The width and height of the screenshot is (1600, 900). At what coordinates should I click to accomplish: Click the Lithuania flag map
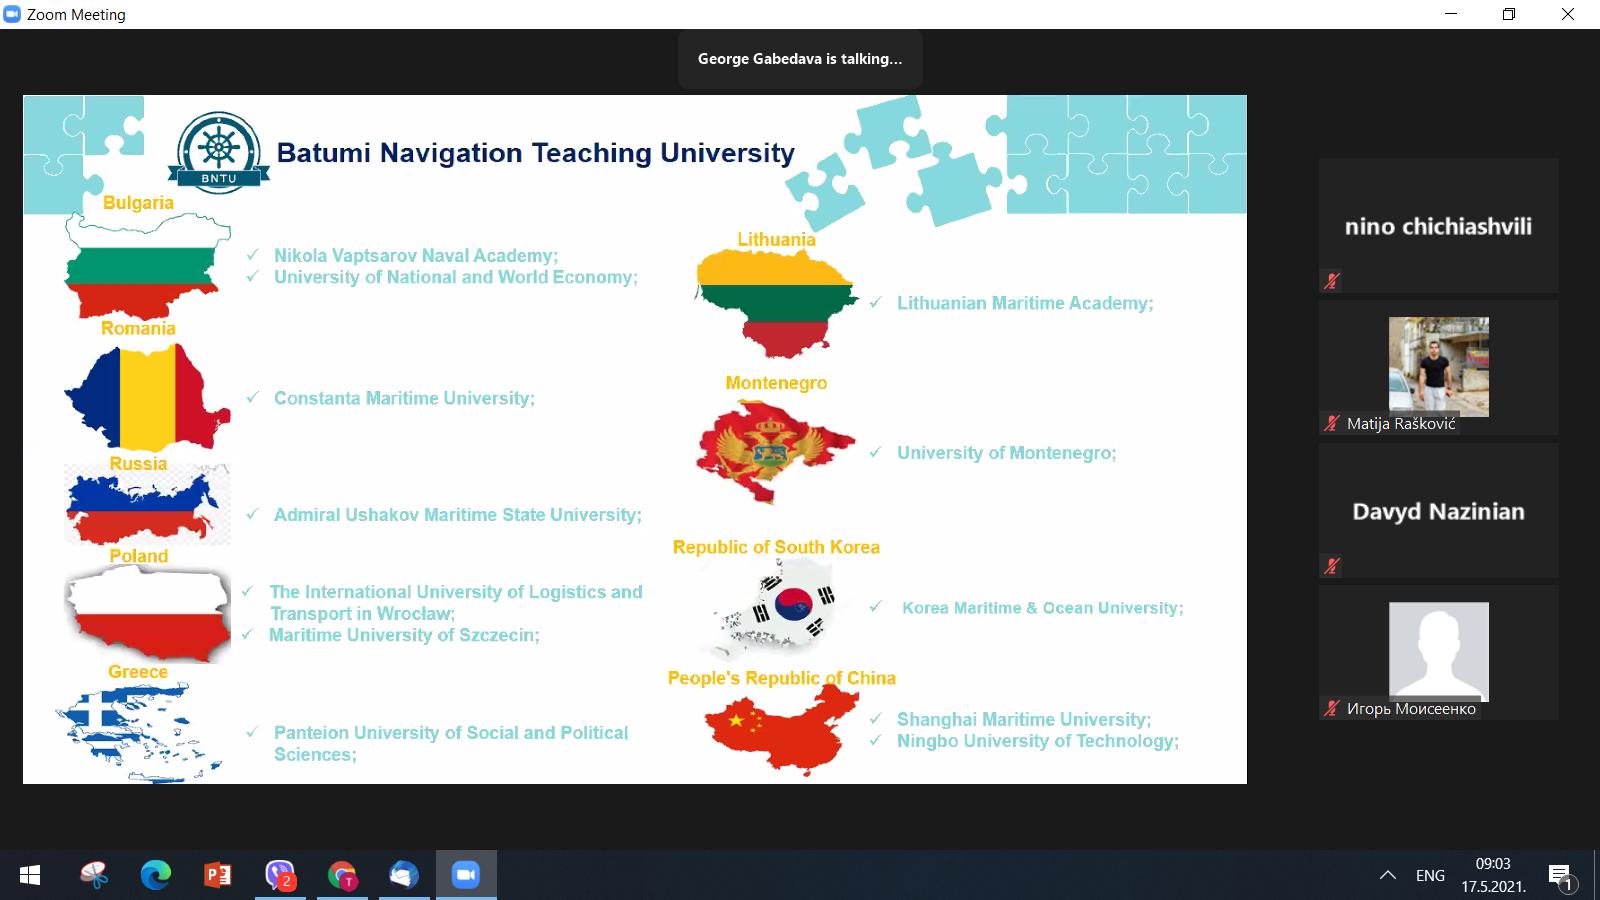(x=776, y=304)
